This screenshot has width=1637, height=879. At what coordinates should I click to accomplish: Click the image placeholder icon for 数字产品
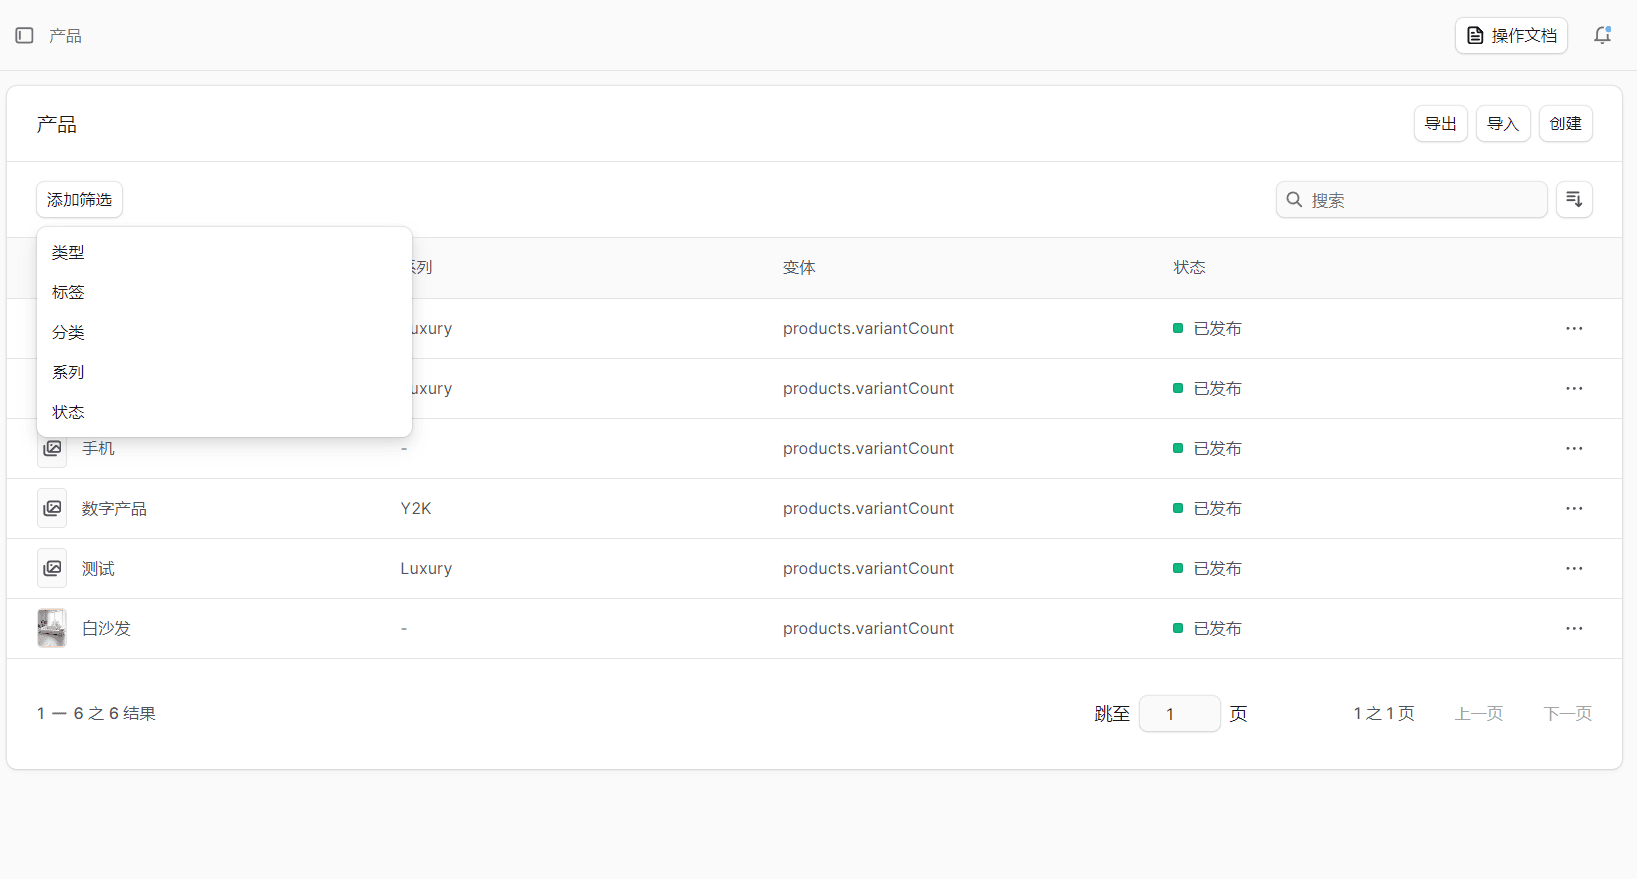(x=52, y=509)
